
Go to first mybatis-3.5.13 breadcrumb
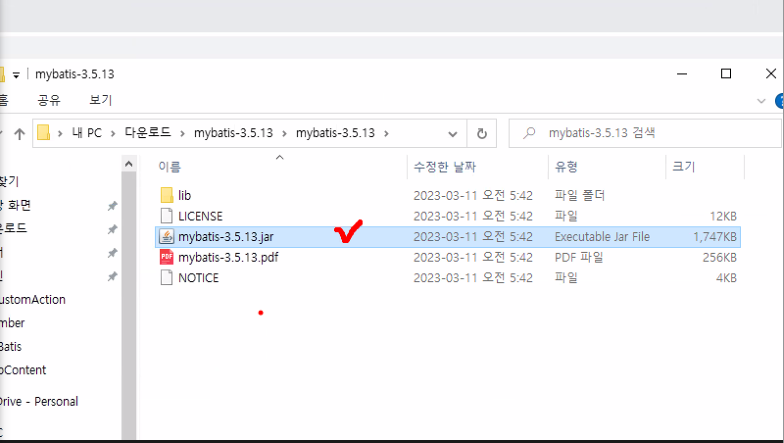(x=234, y=133)
